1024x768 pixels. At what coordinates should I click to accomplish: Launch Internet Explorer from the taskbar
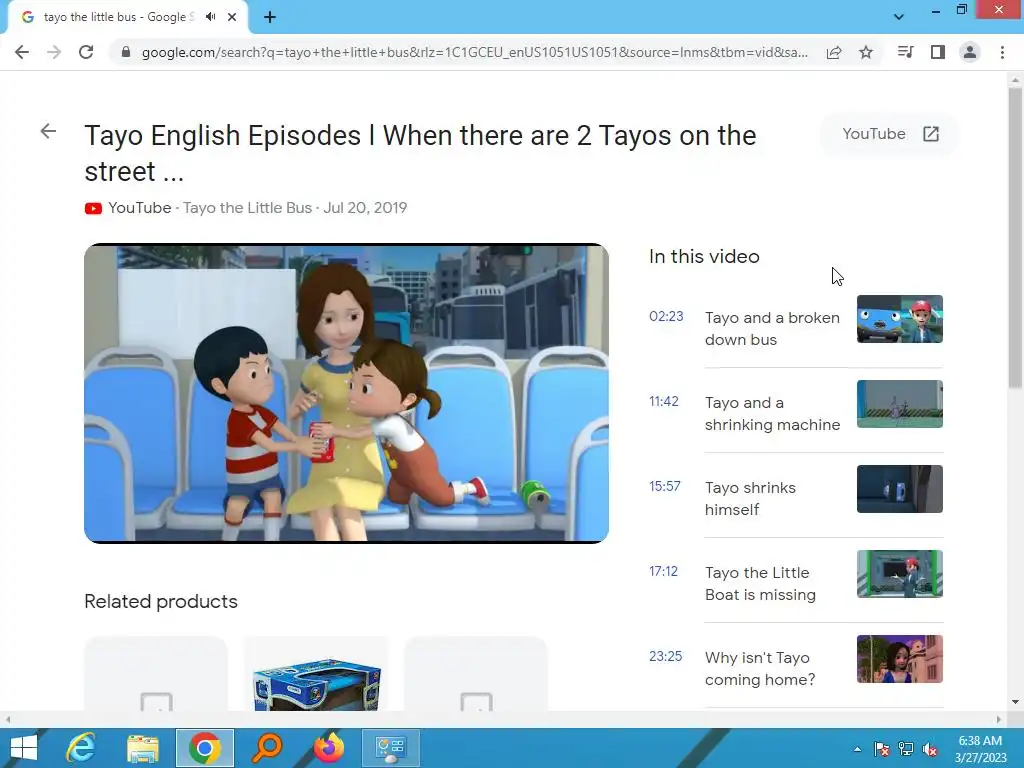pyautogui.click(x=81, y=748)
